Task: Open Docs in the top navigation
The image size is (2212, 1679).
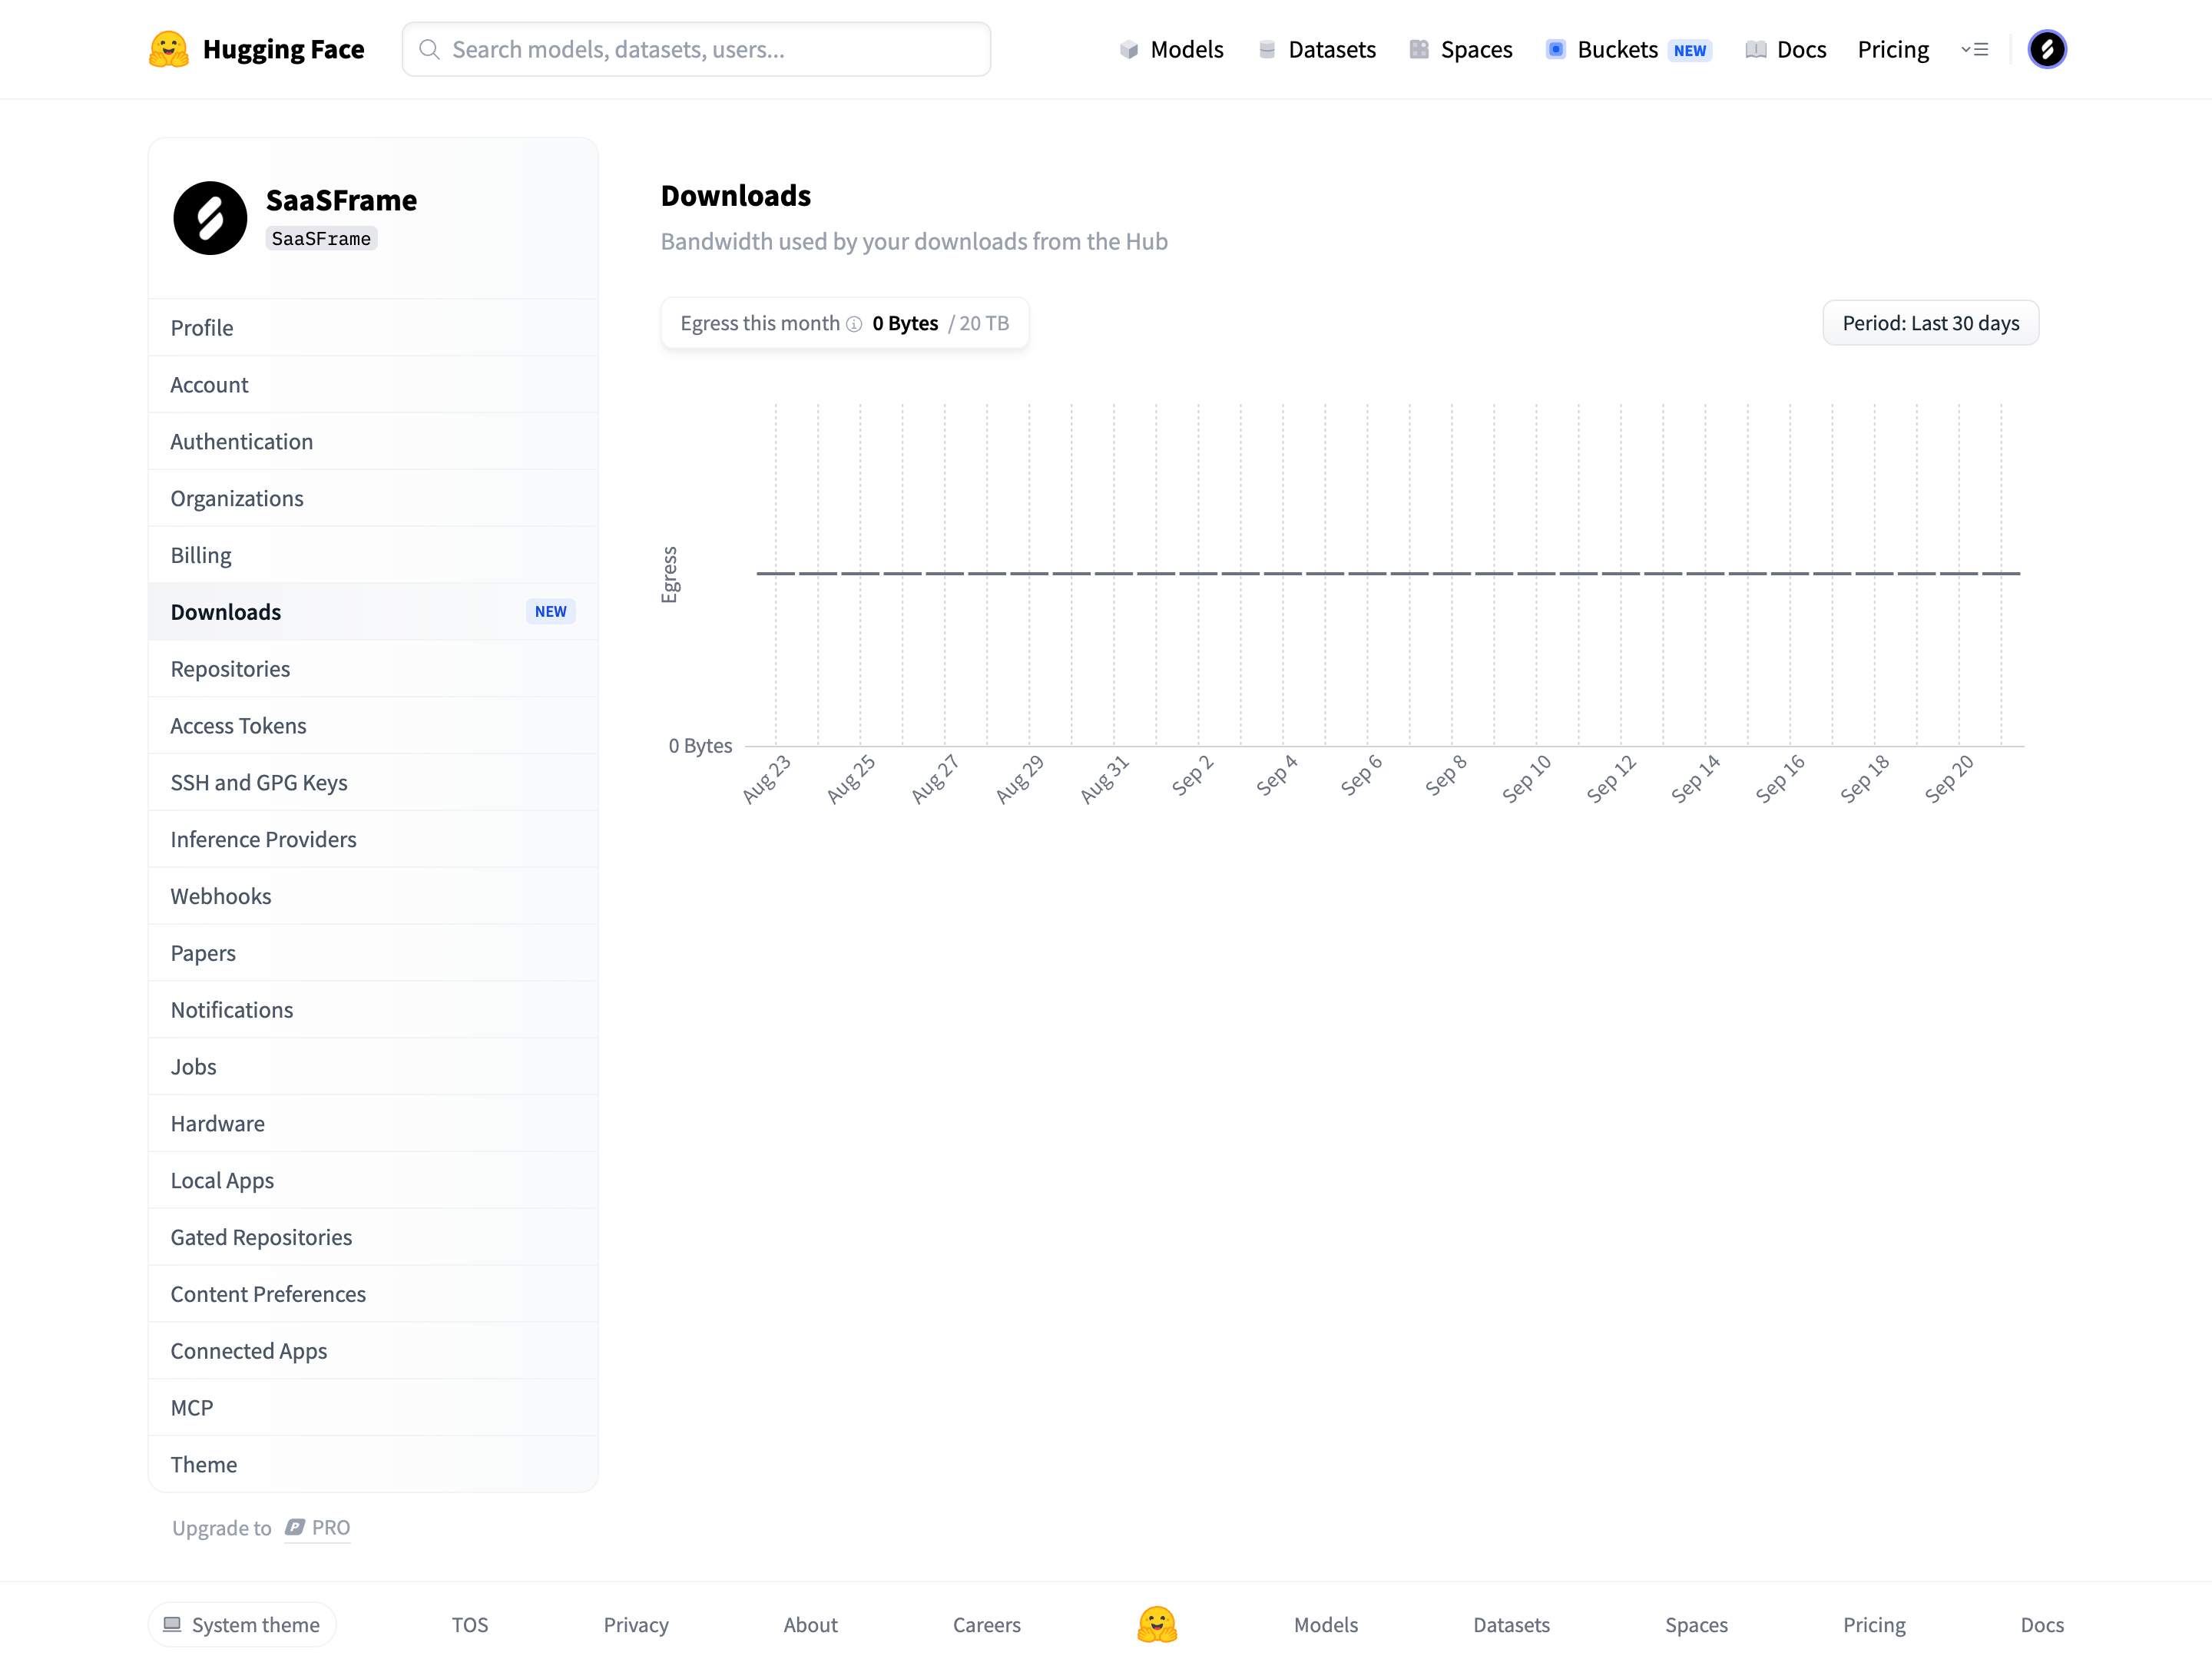Action: (x=1786, y=49)
